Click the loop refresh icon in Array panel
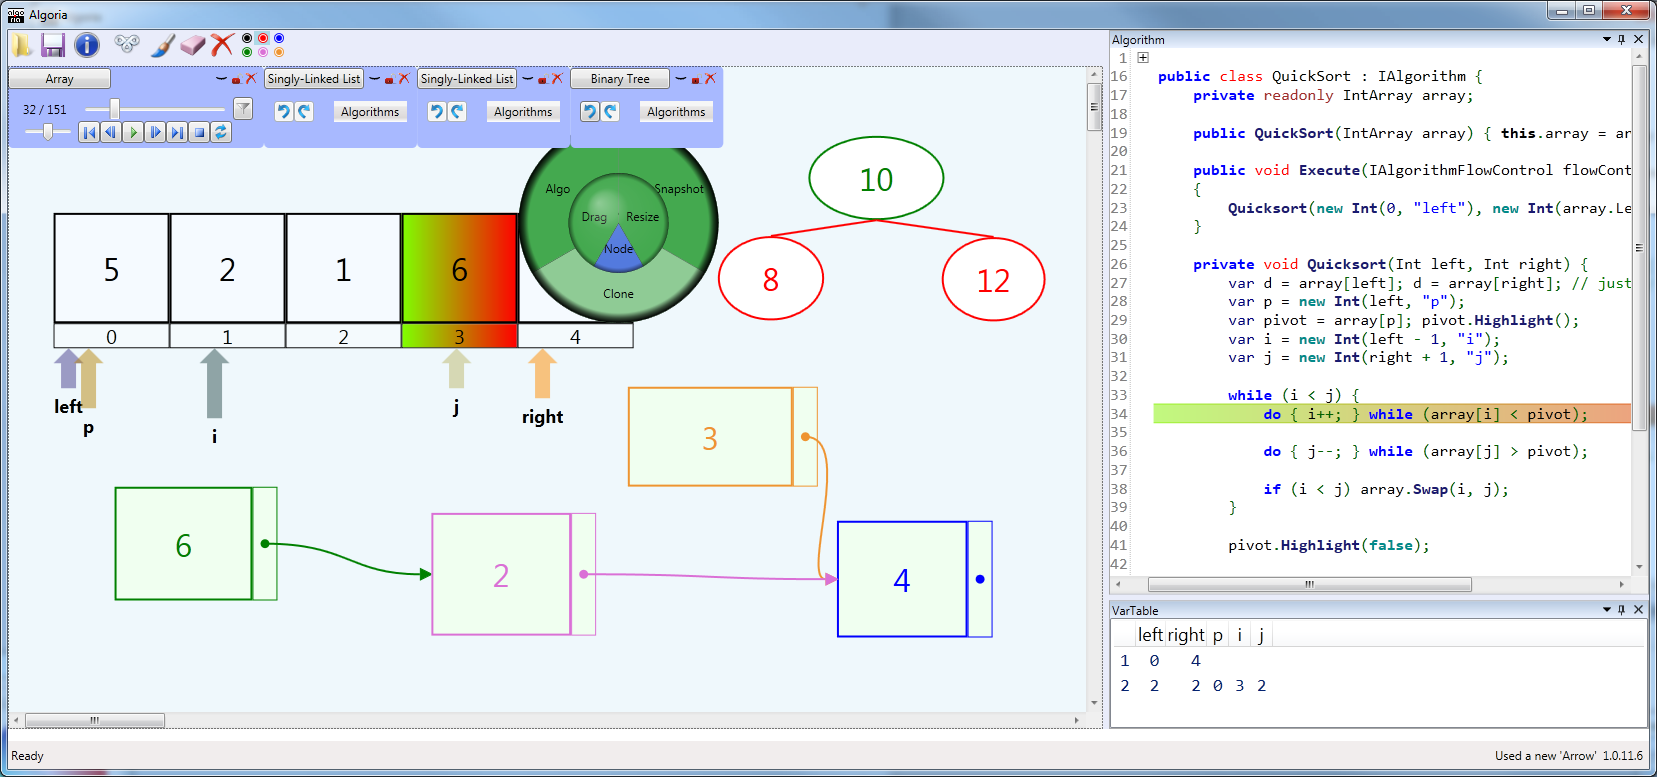The width and height of the screenshot is (1657, 777). [221, 132]
